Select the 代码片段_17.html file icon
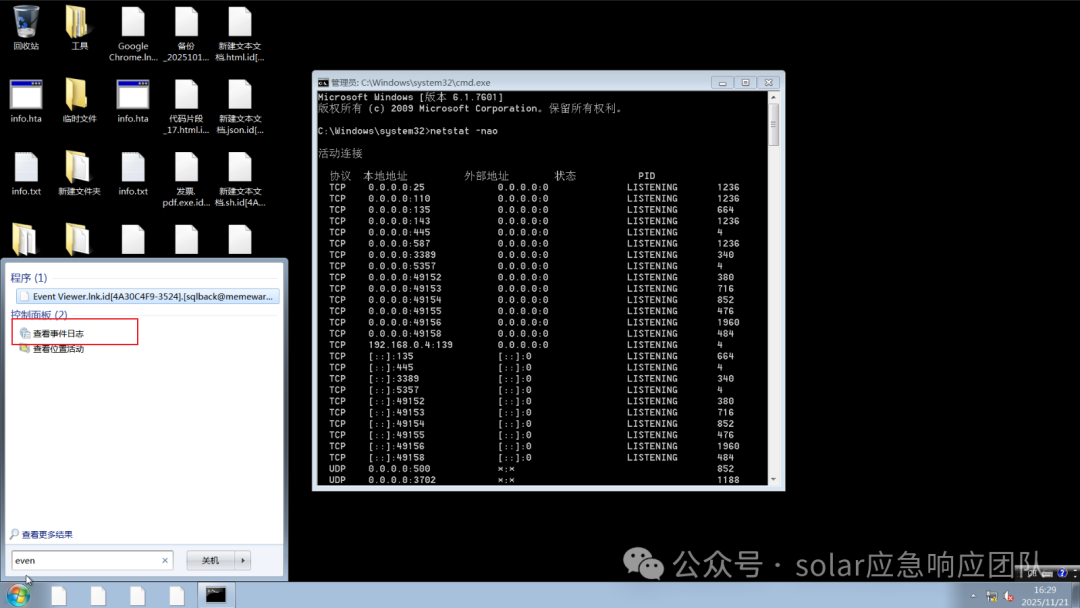 coord(186,106)
